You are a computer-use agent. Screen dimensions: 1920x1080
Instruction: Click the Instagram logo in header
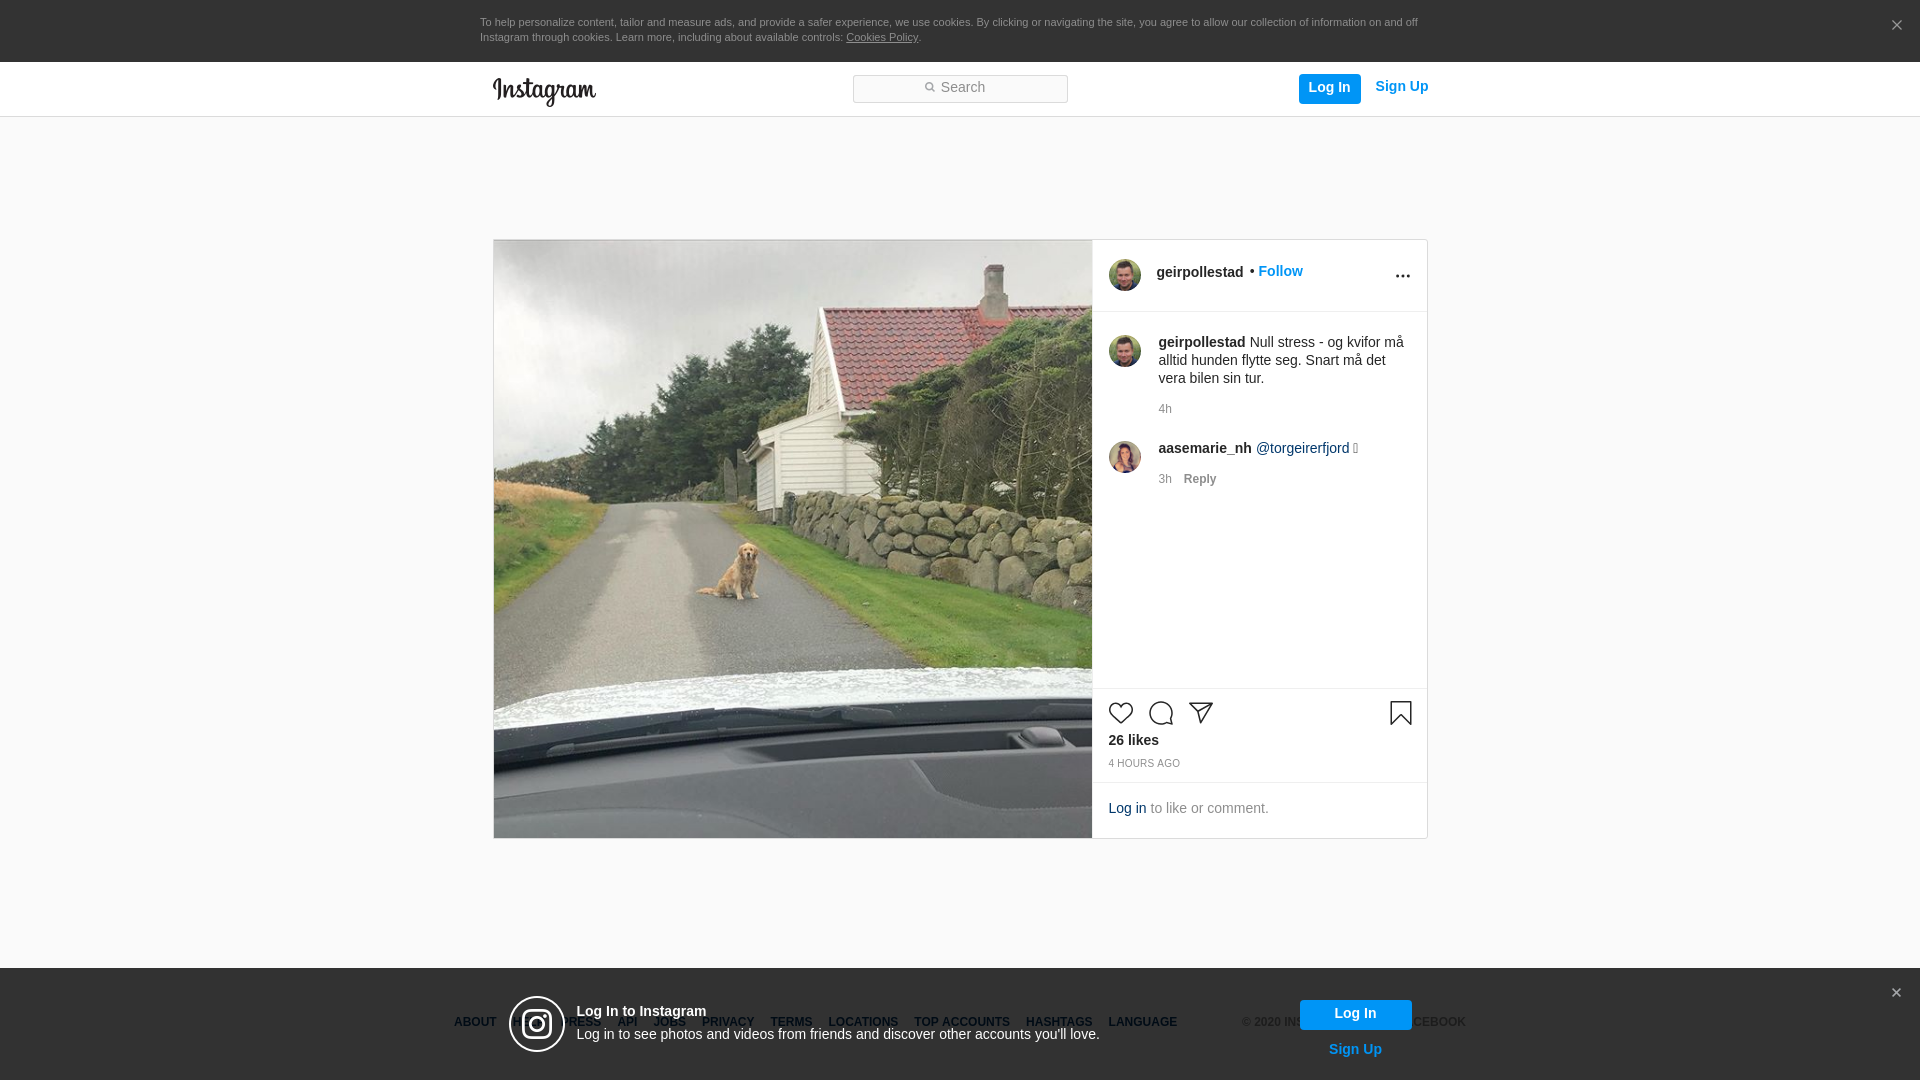click(x=544, y=91)
